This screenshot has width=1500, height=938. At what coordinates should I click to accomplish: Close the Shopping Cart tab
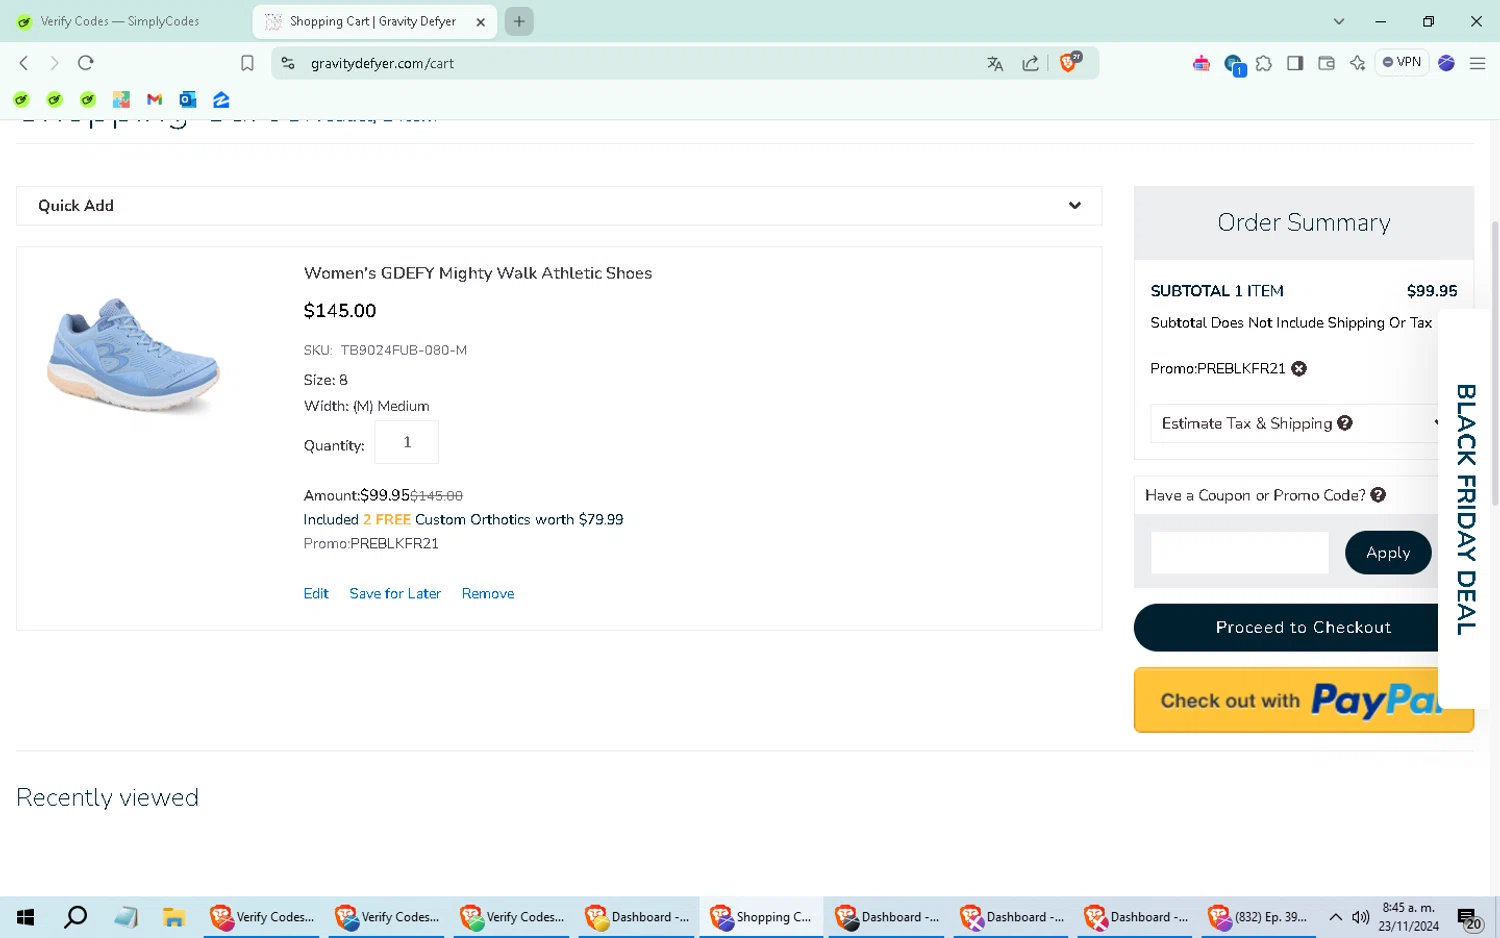[480, 22]
